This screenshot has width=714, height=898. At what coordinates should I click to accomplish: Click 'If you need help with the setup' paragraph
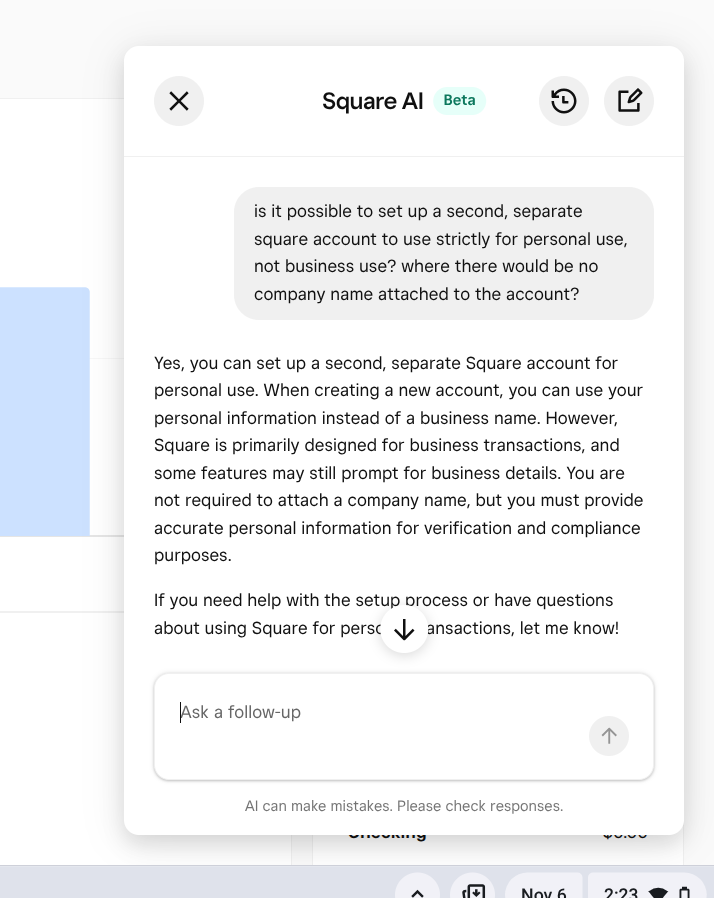(386, 614)
